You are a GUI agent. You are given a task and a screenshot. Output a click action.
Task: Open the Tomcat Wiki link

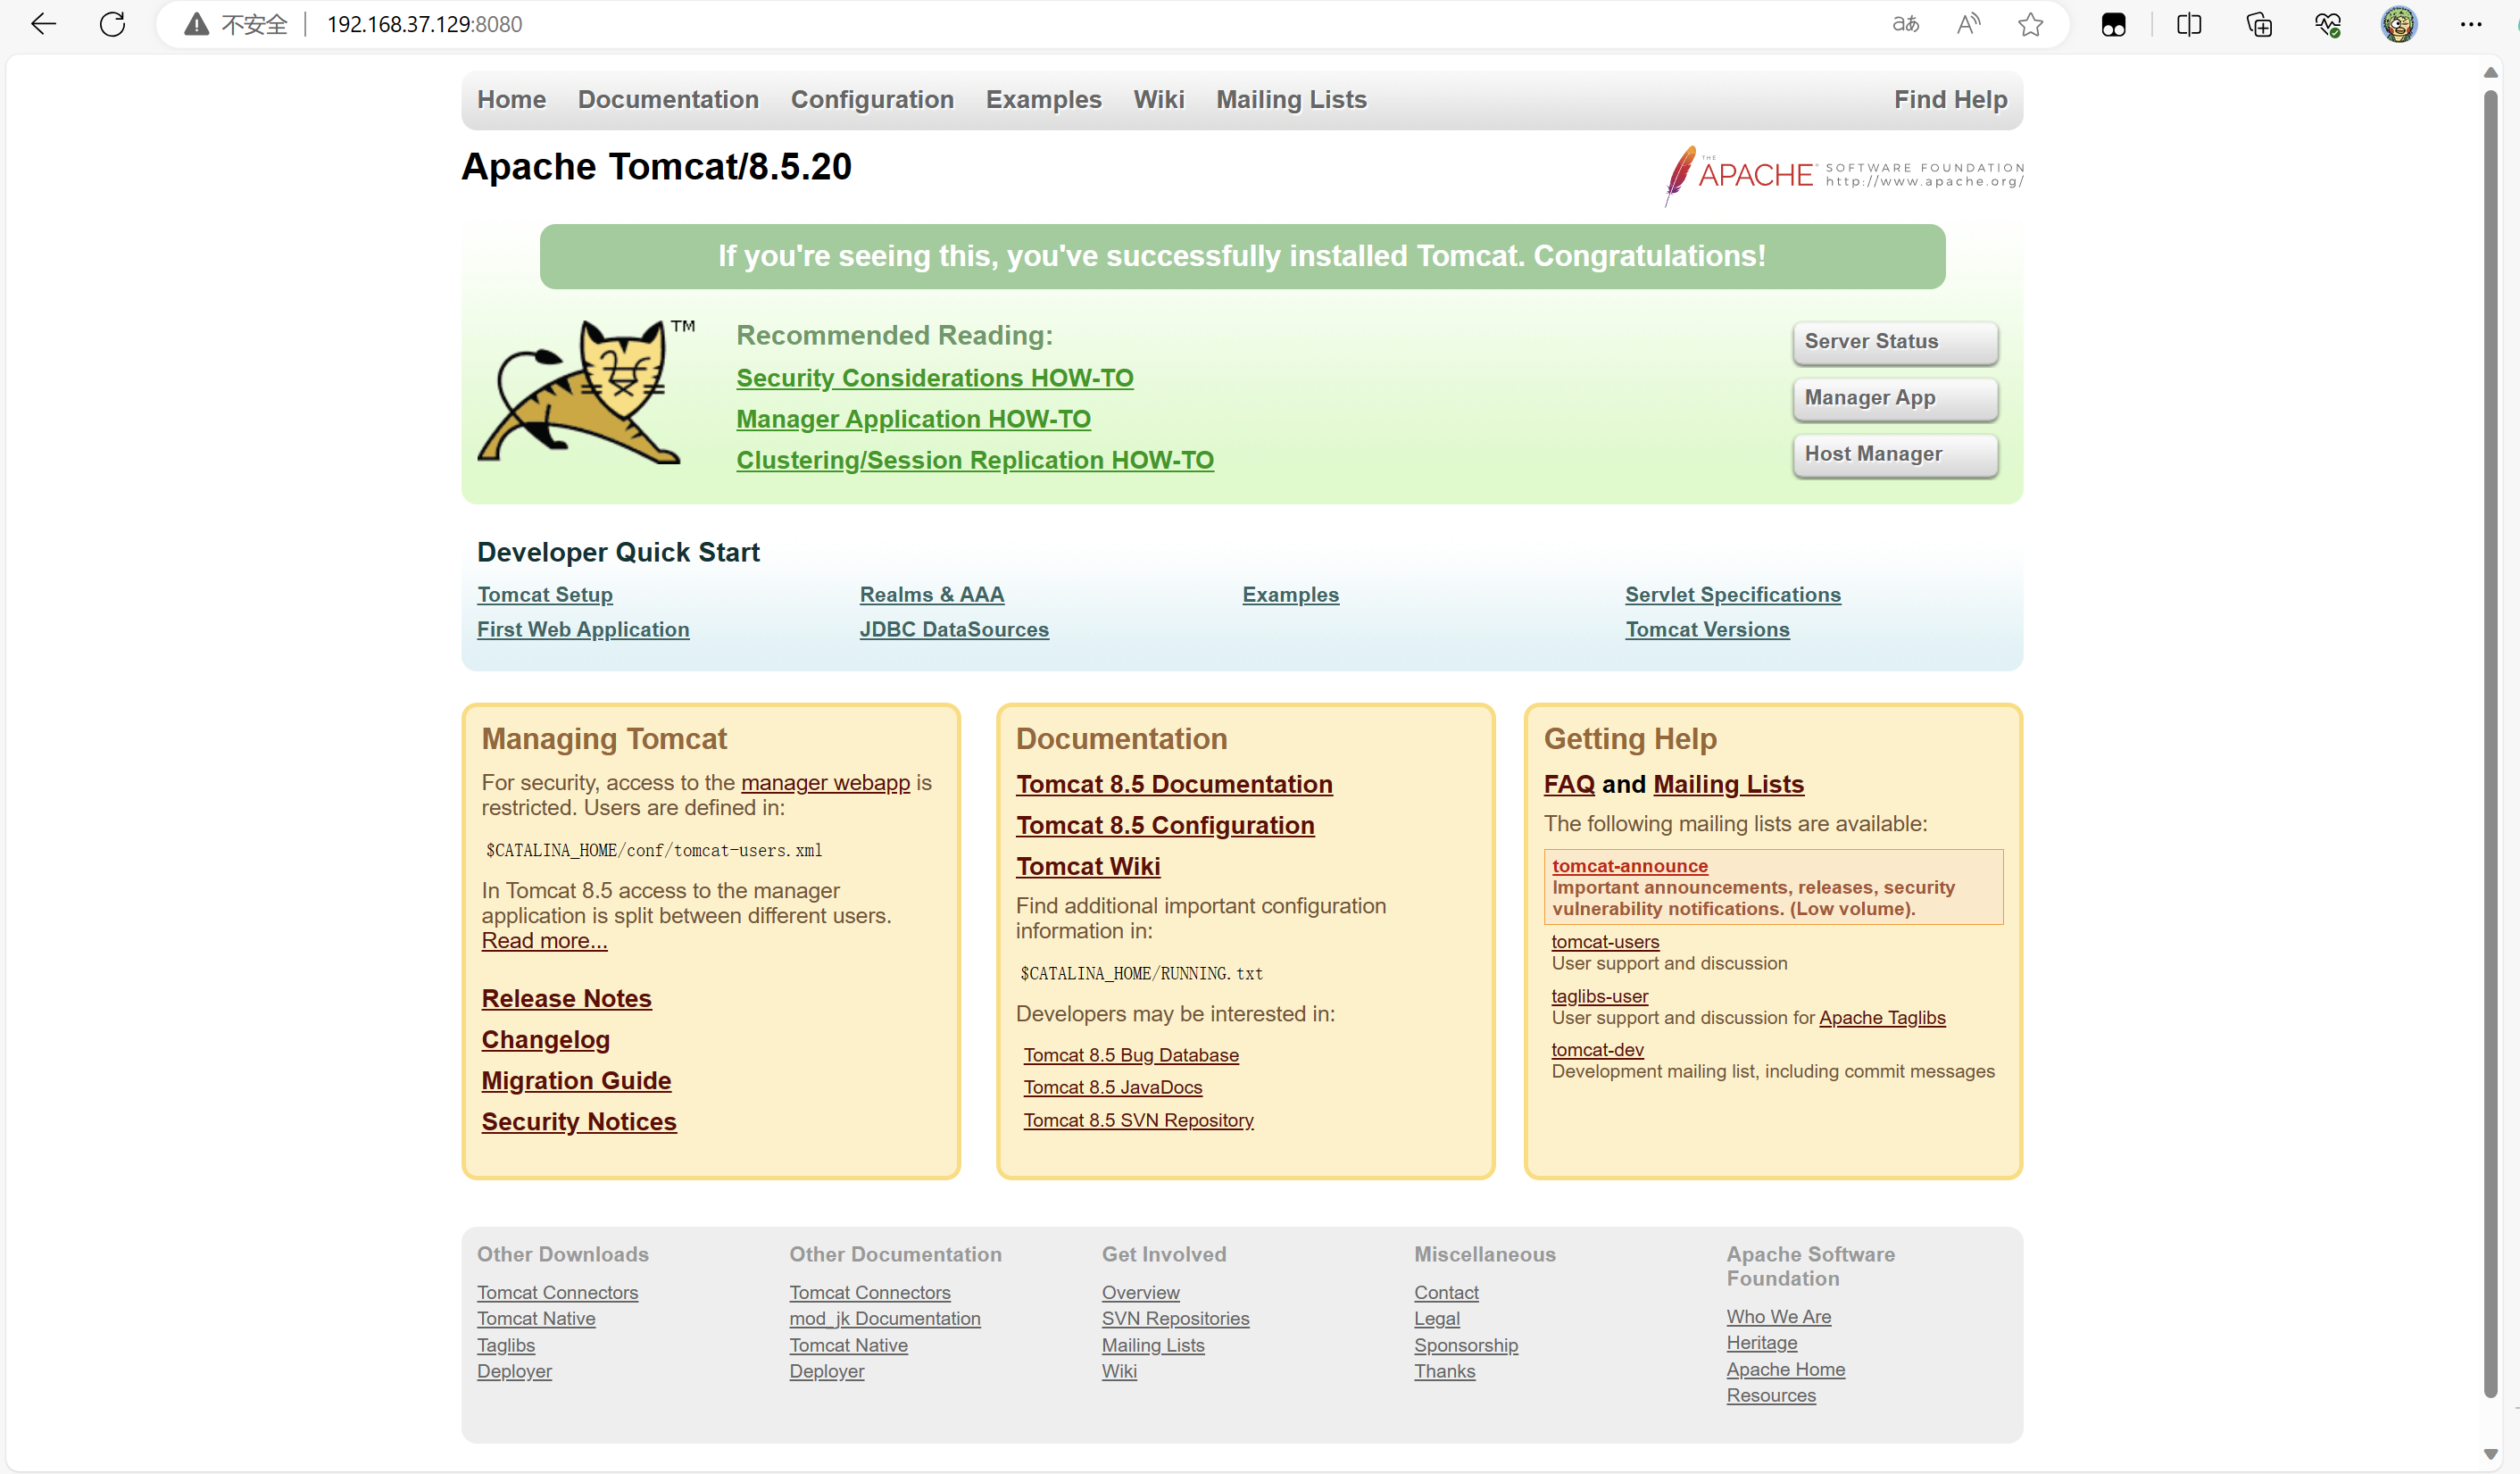click(1088, 866)
